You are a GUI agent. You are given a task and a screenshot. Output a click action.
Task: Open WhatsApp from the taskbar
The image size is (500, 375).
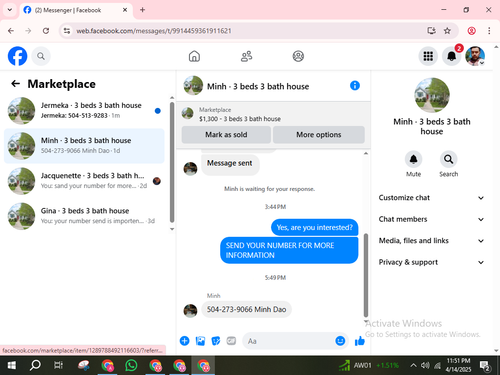131,365
